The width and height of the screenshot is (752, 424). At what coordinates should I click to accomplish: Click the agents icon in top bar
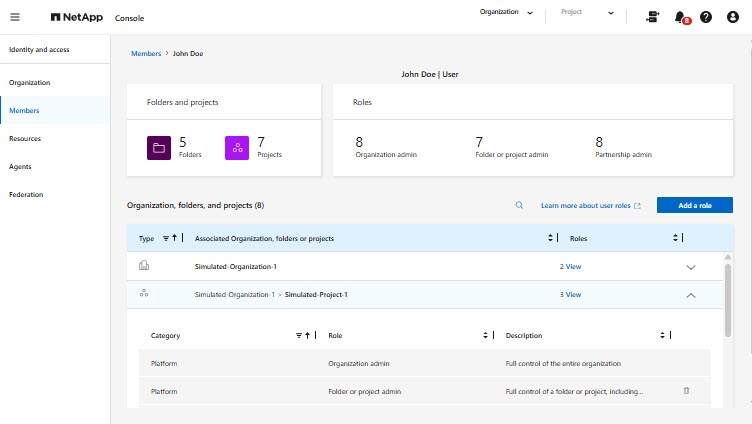[653, 17]
